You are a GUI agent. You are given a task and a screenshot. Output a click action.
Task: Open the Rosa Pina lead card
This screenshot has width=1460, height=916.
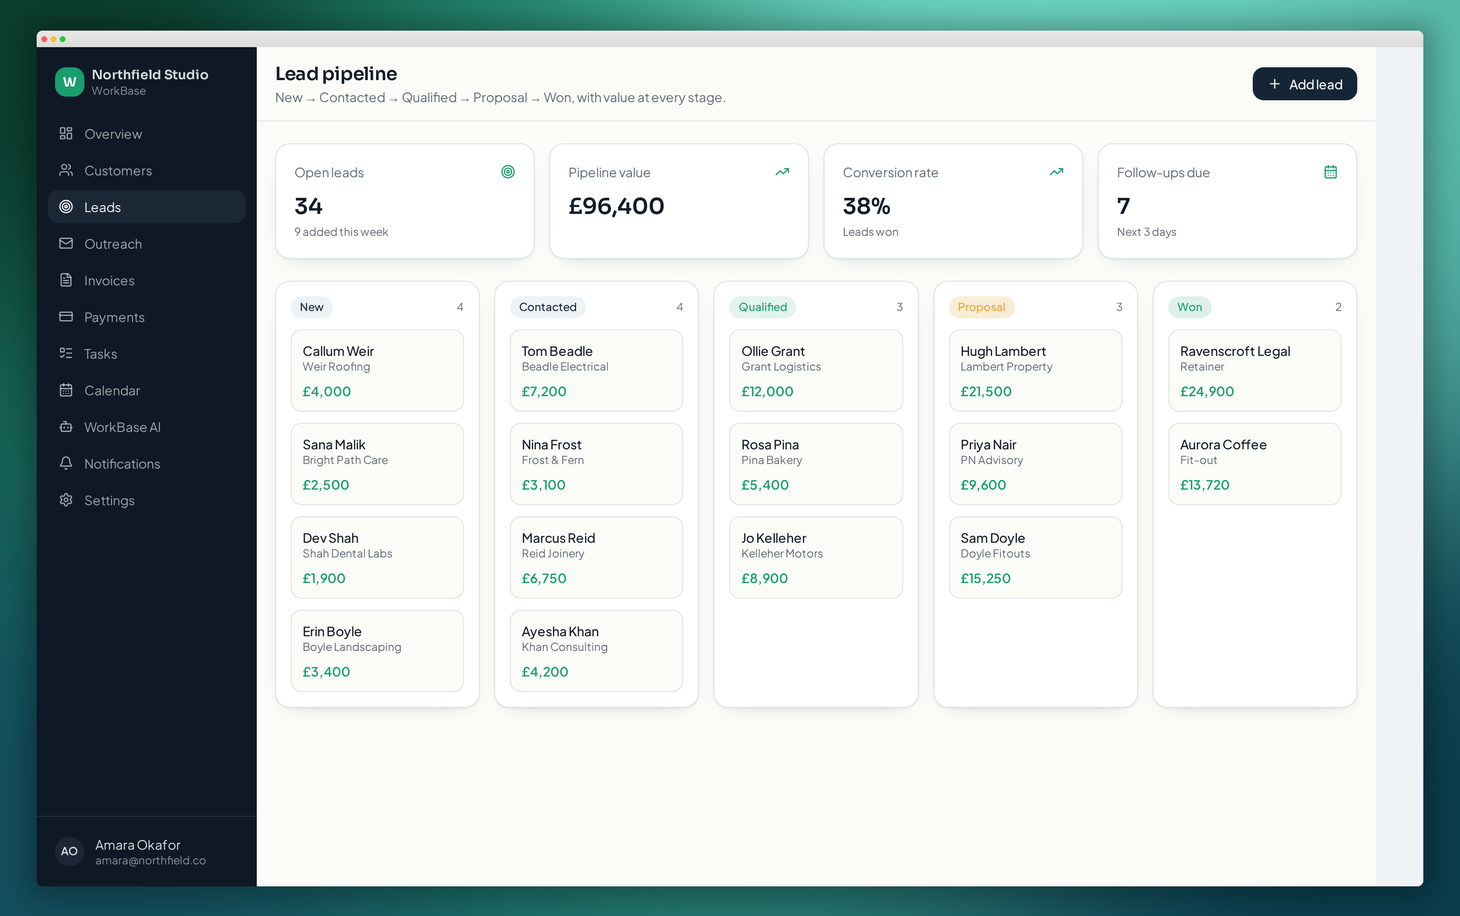(816, 464)
